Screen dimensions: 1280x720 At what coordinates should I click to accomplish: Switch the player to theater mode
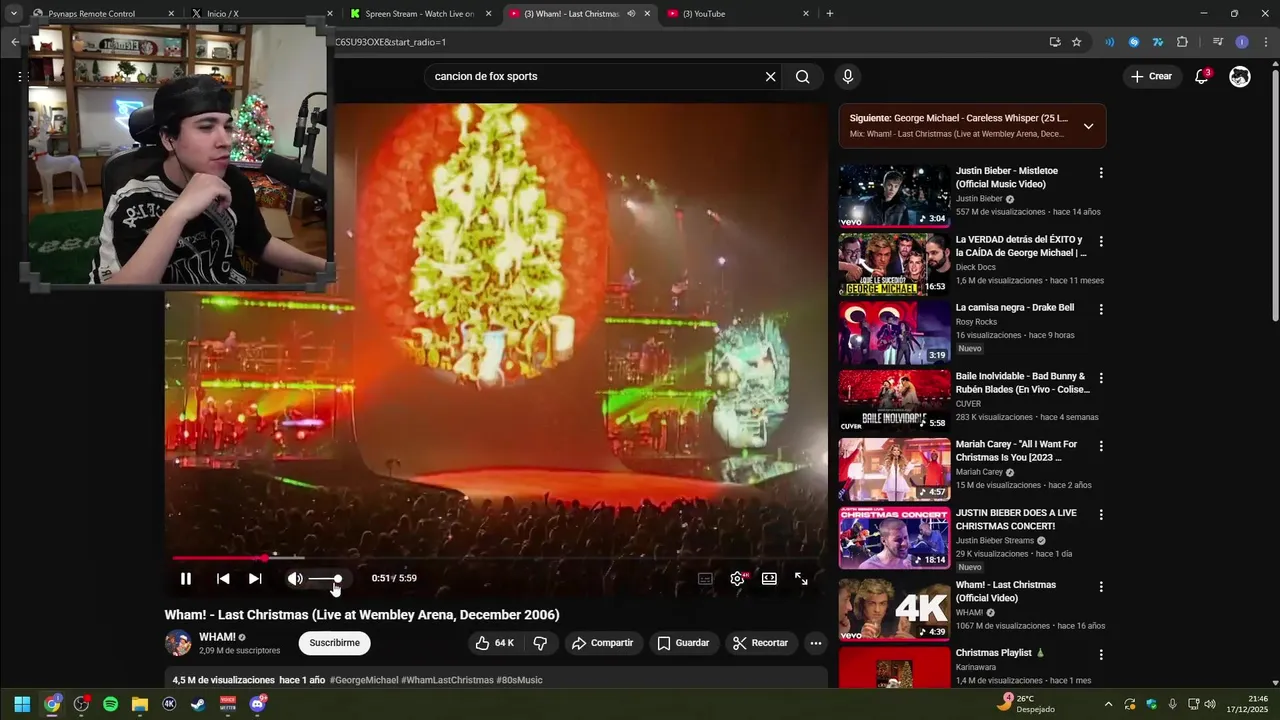click(769, 579)
